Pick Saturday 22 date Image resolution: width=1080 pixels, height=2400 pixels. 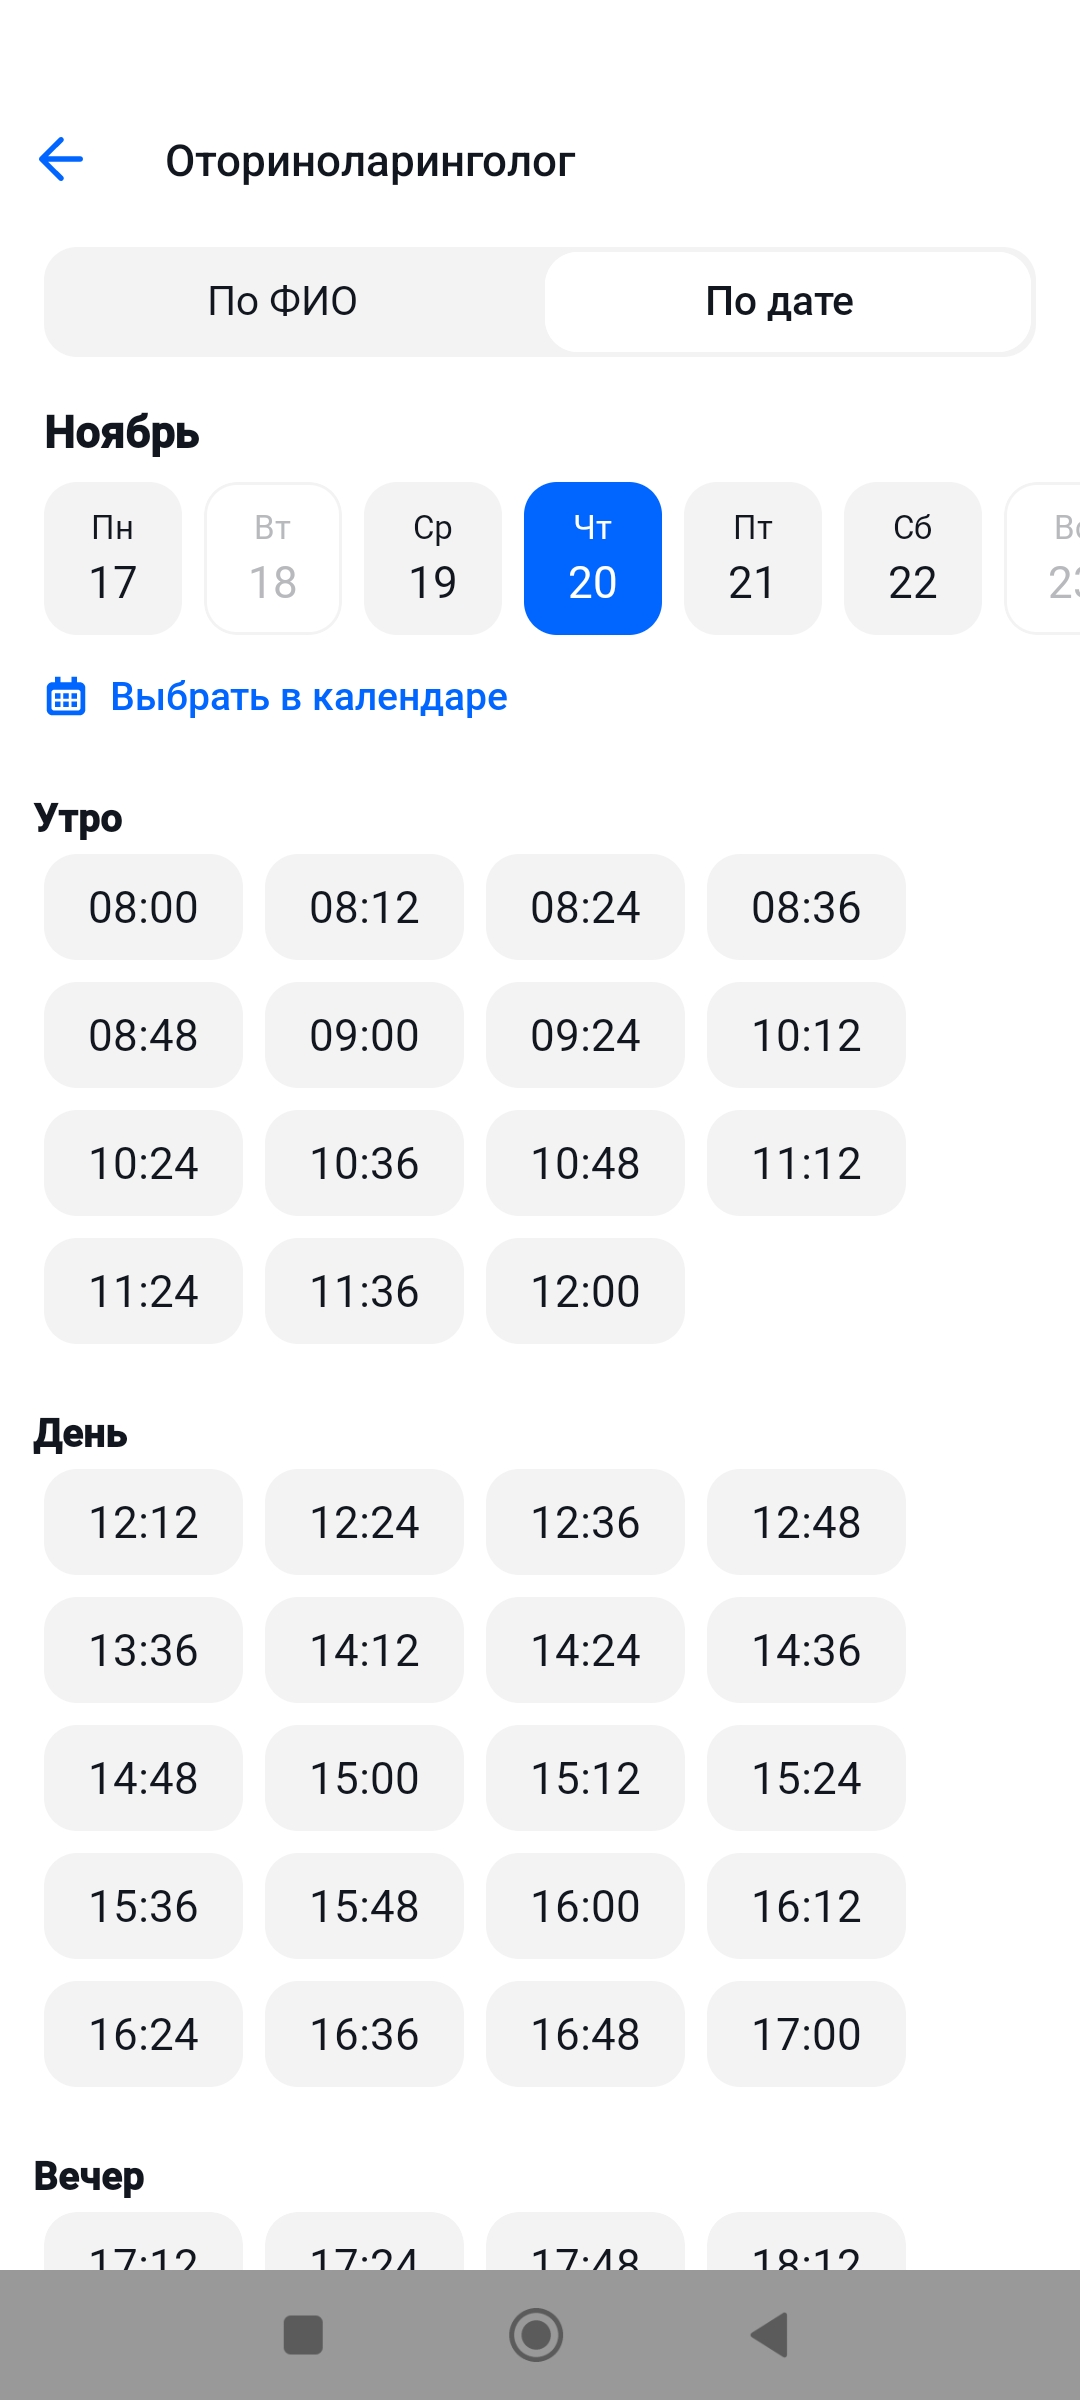tap(913, 558)
